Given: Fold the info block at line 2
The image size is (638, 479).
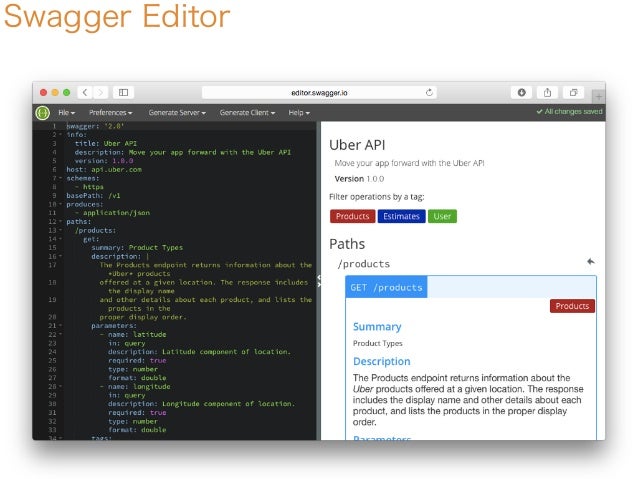Looking at the screenshot, I should click(x=61, y=135).
